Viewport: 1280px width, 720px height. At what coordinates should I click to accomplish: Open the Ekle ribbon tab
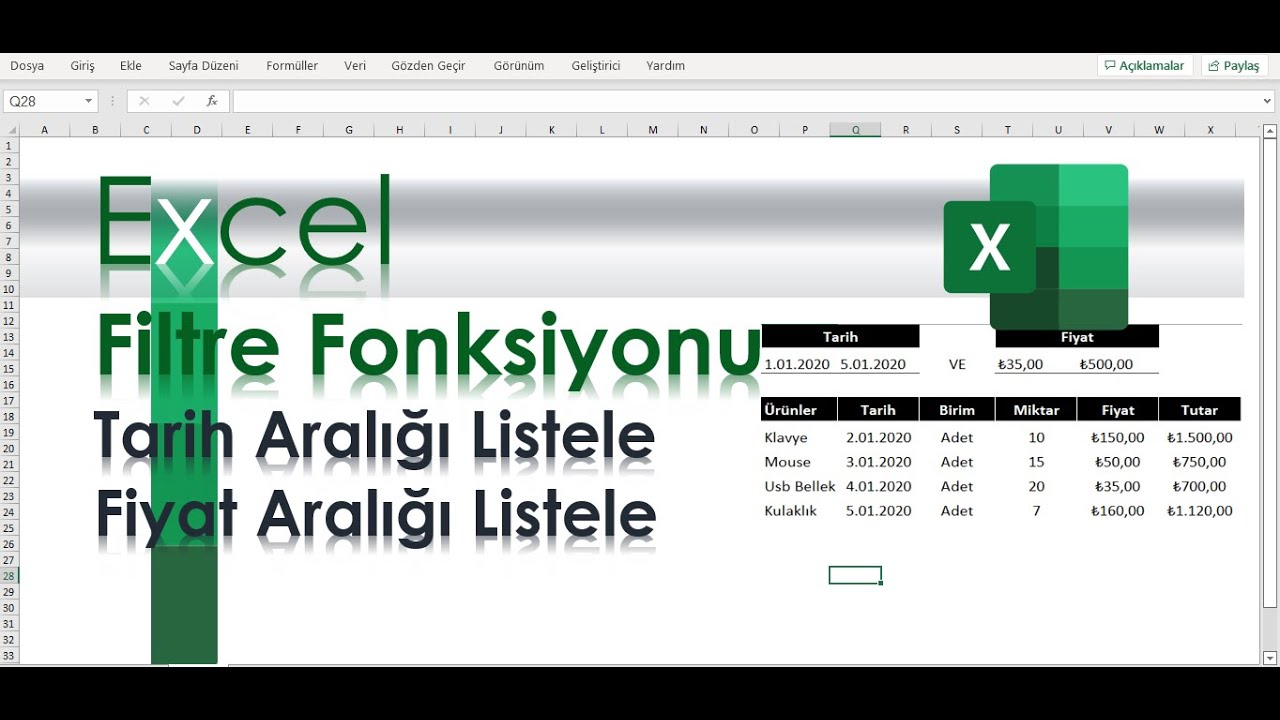pyautogui.click(x=131, y=66)
